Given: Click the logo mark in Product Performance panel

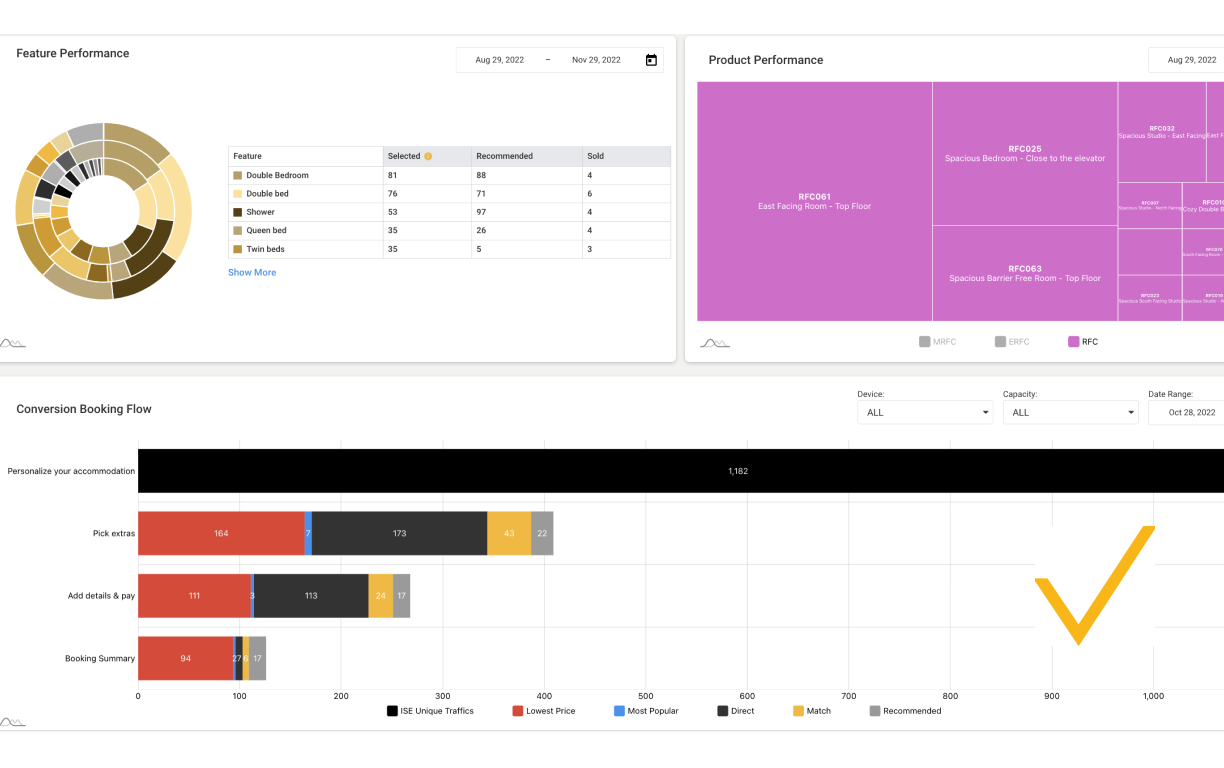Looking at the screenshot, I should pos(715,343).
